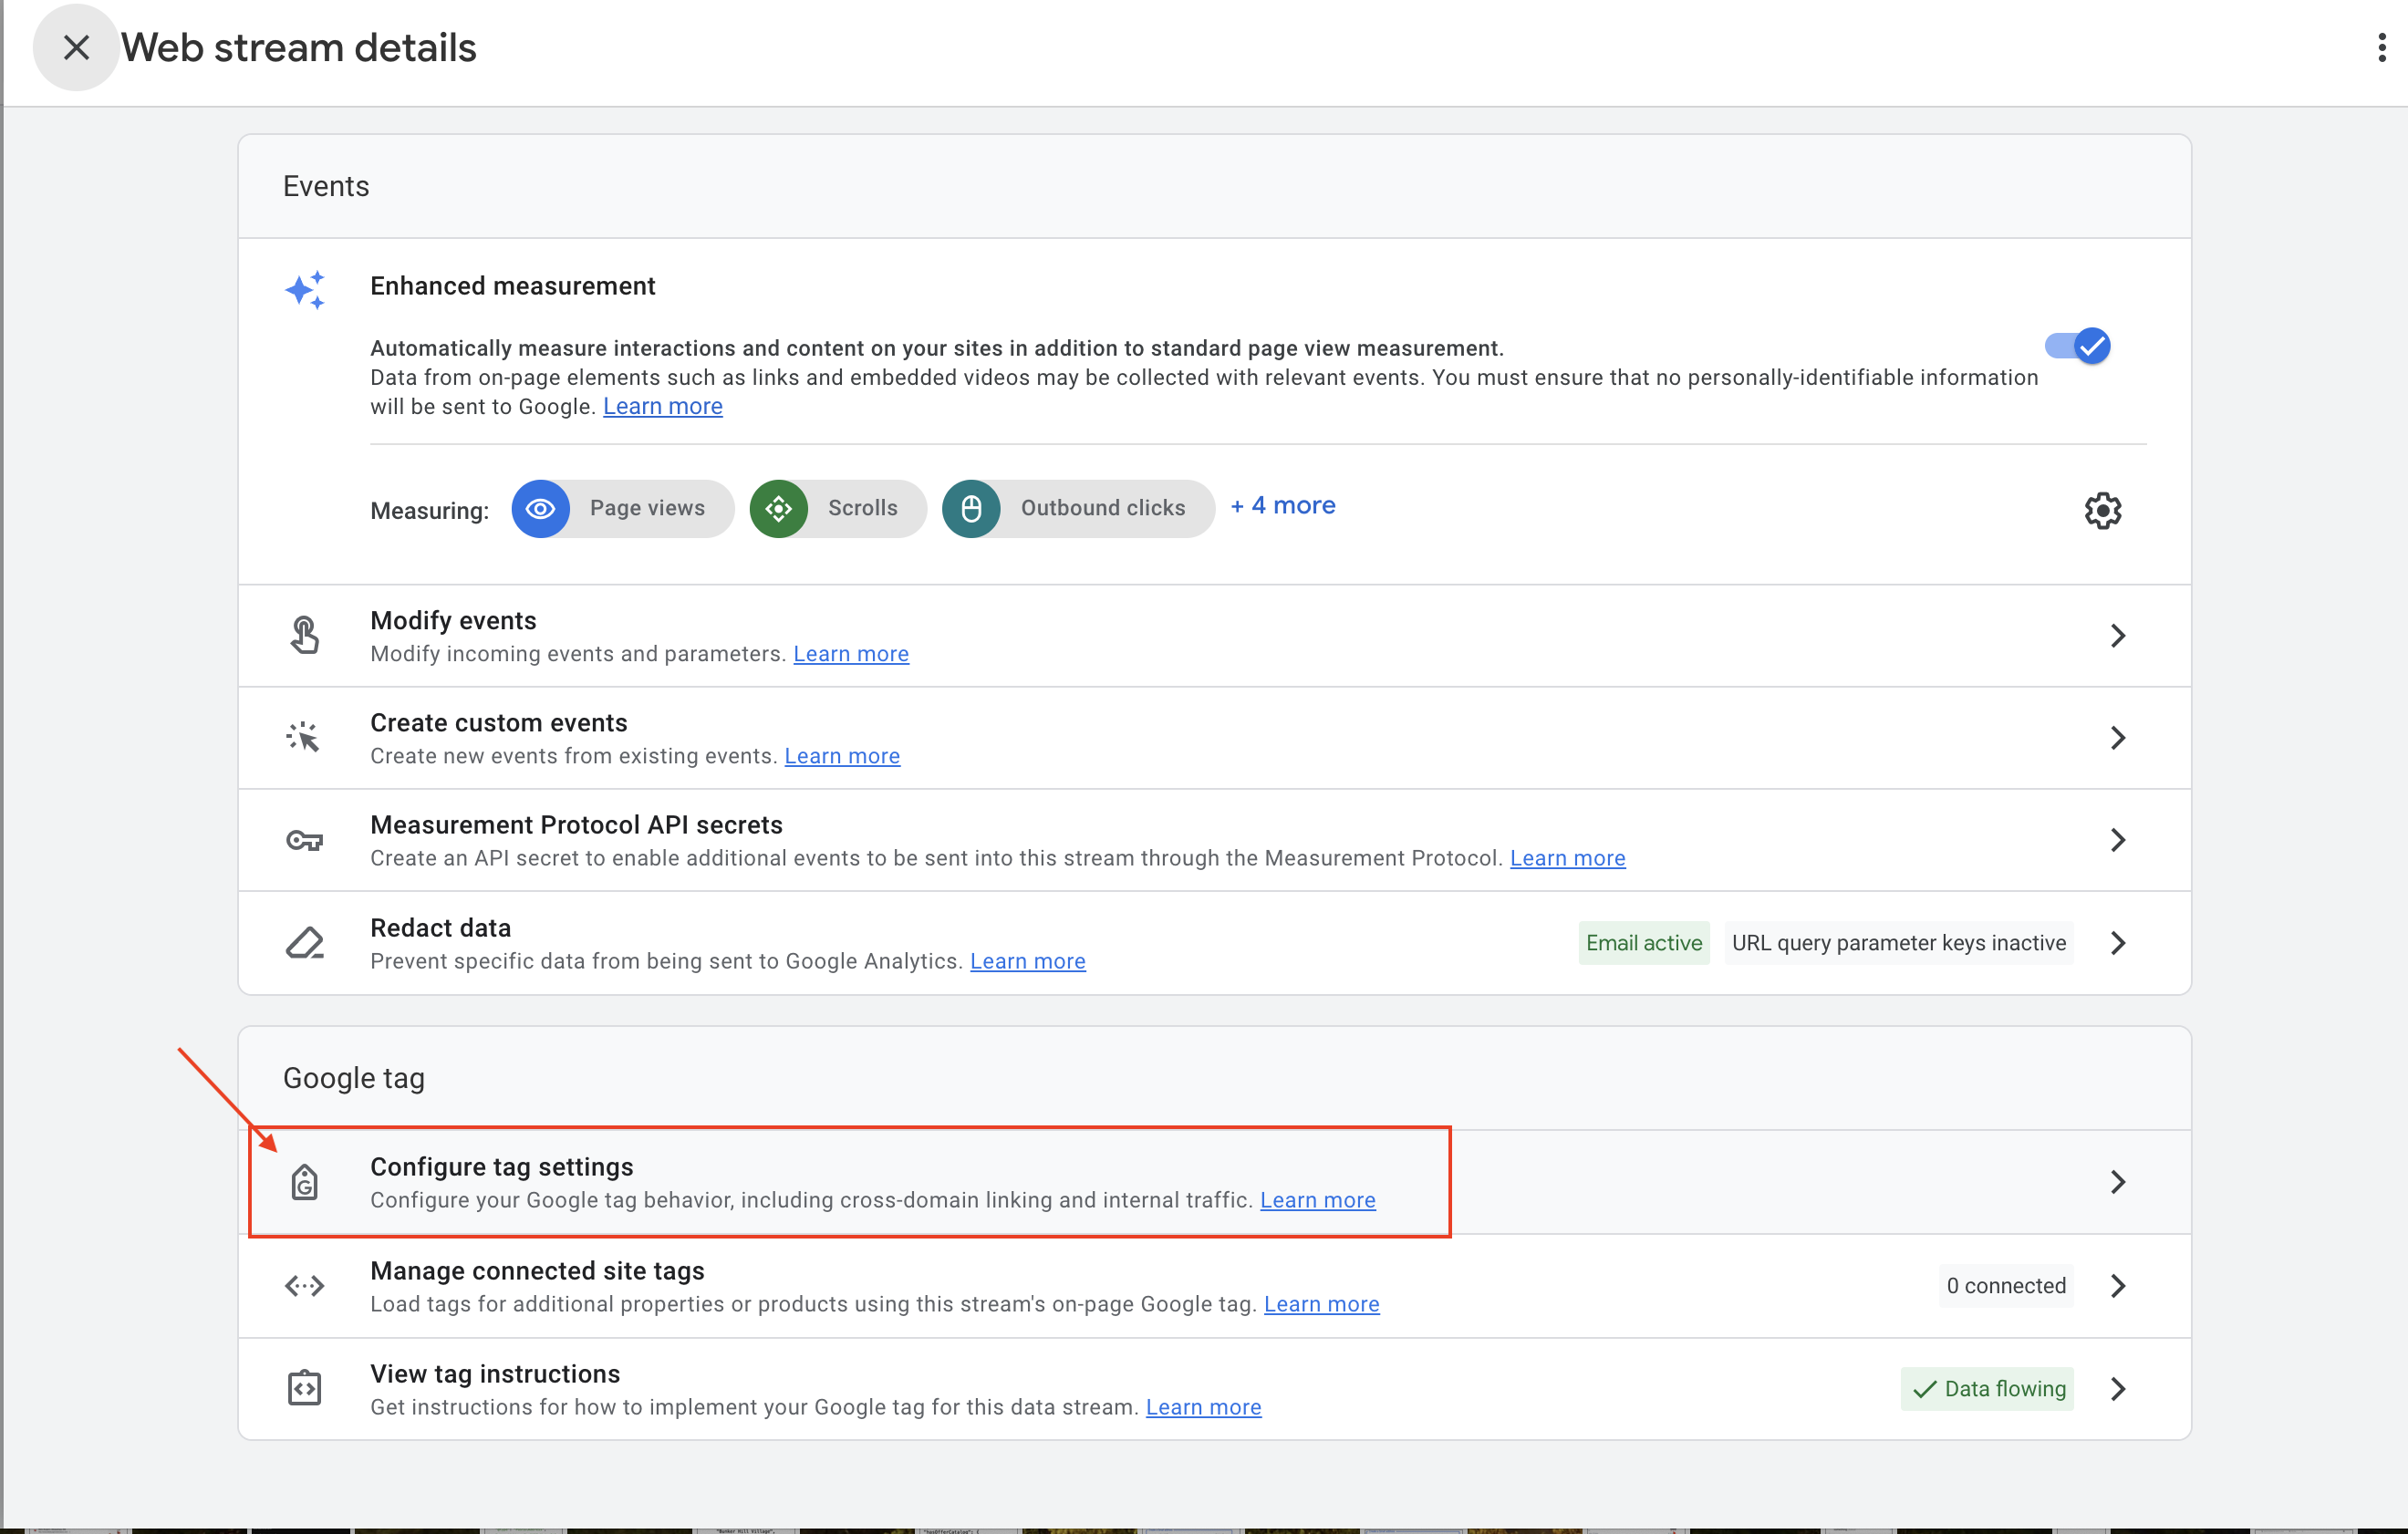
Task: Close the Web stream details panel
Action: point(76,47)
